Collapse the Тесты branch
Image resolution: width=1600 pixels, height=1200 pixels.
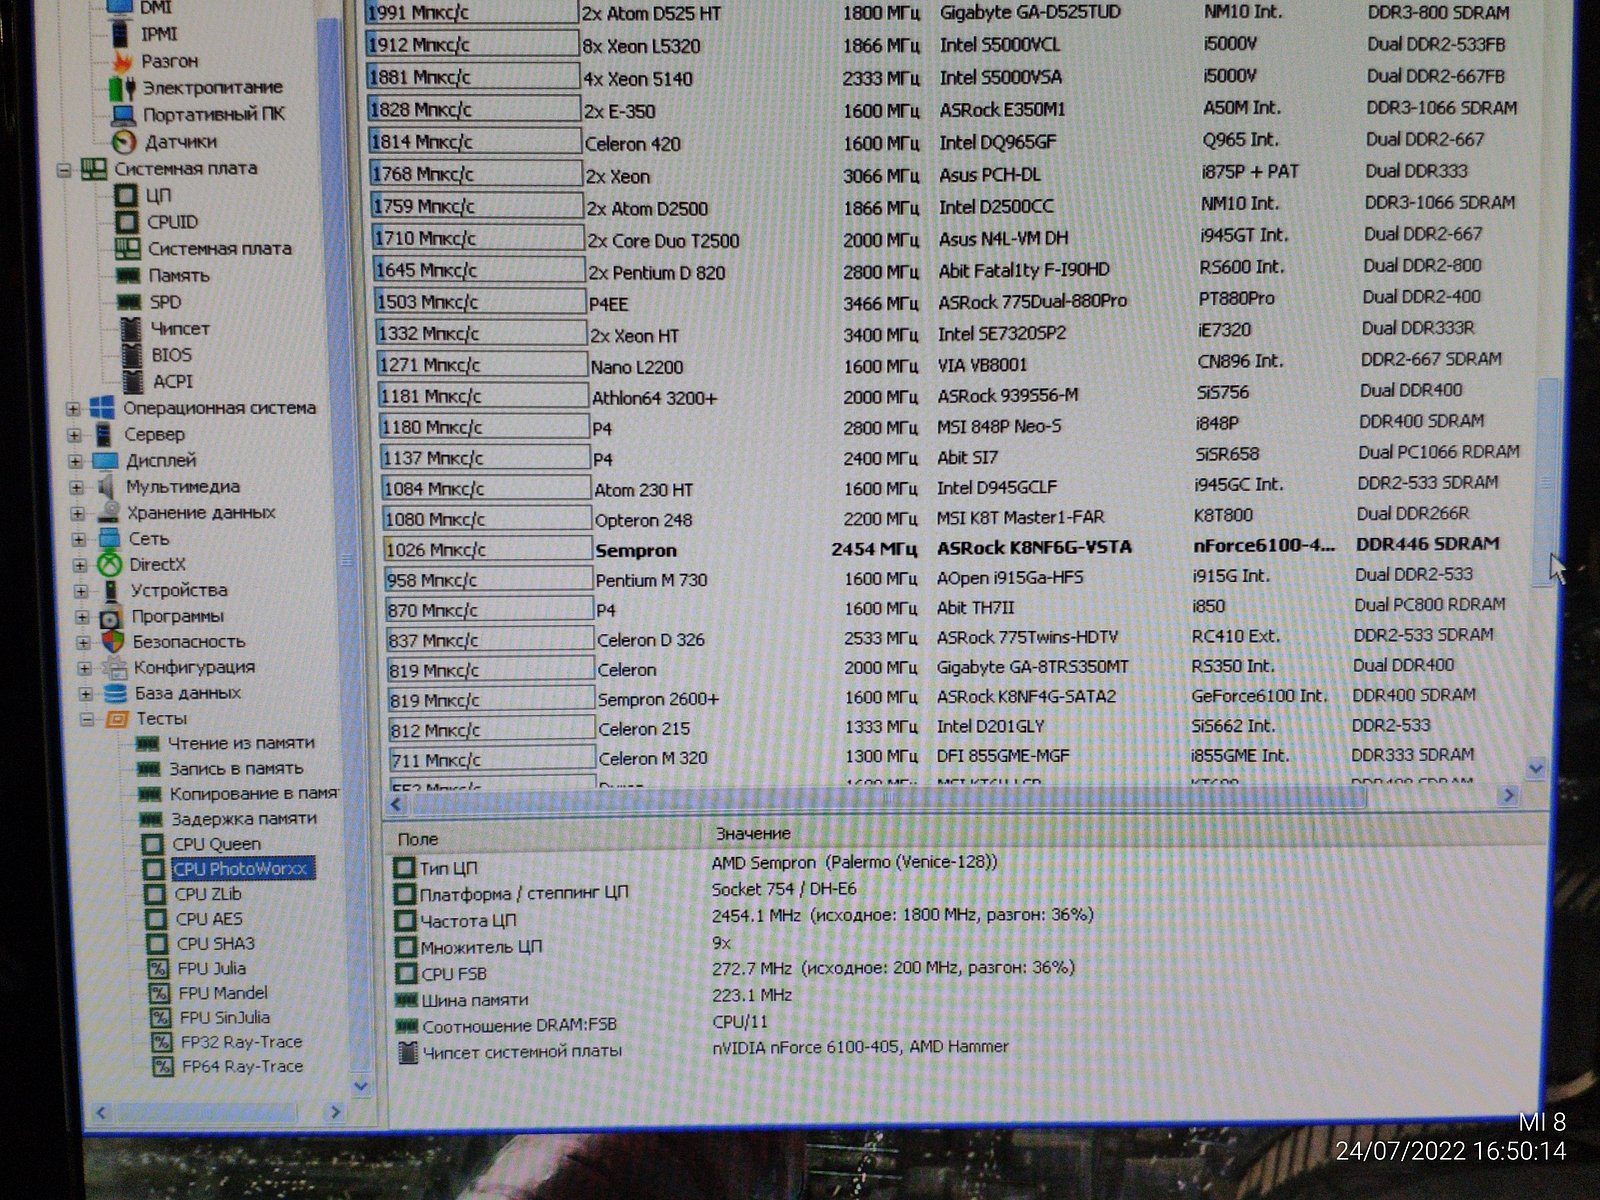pos(87,720)
